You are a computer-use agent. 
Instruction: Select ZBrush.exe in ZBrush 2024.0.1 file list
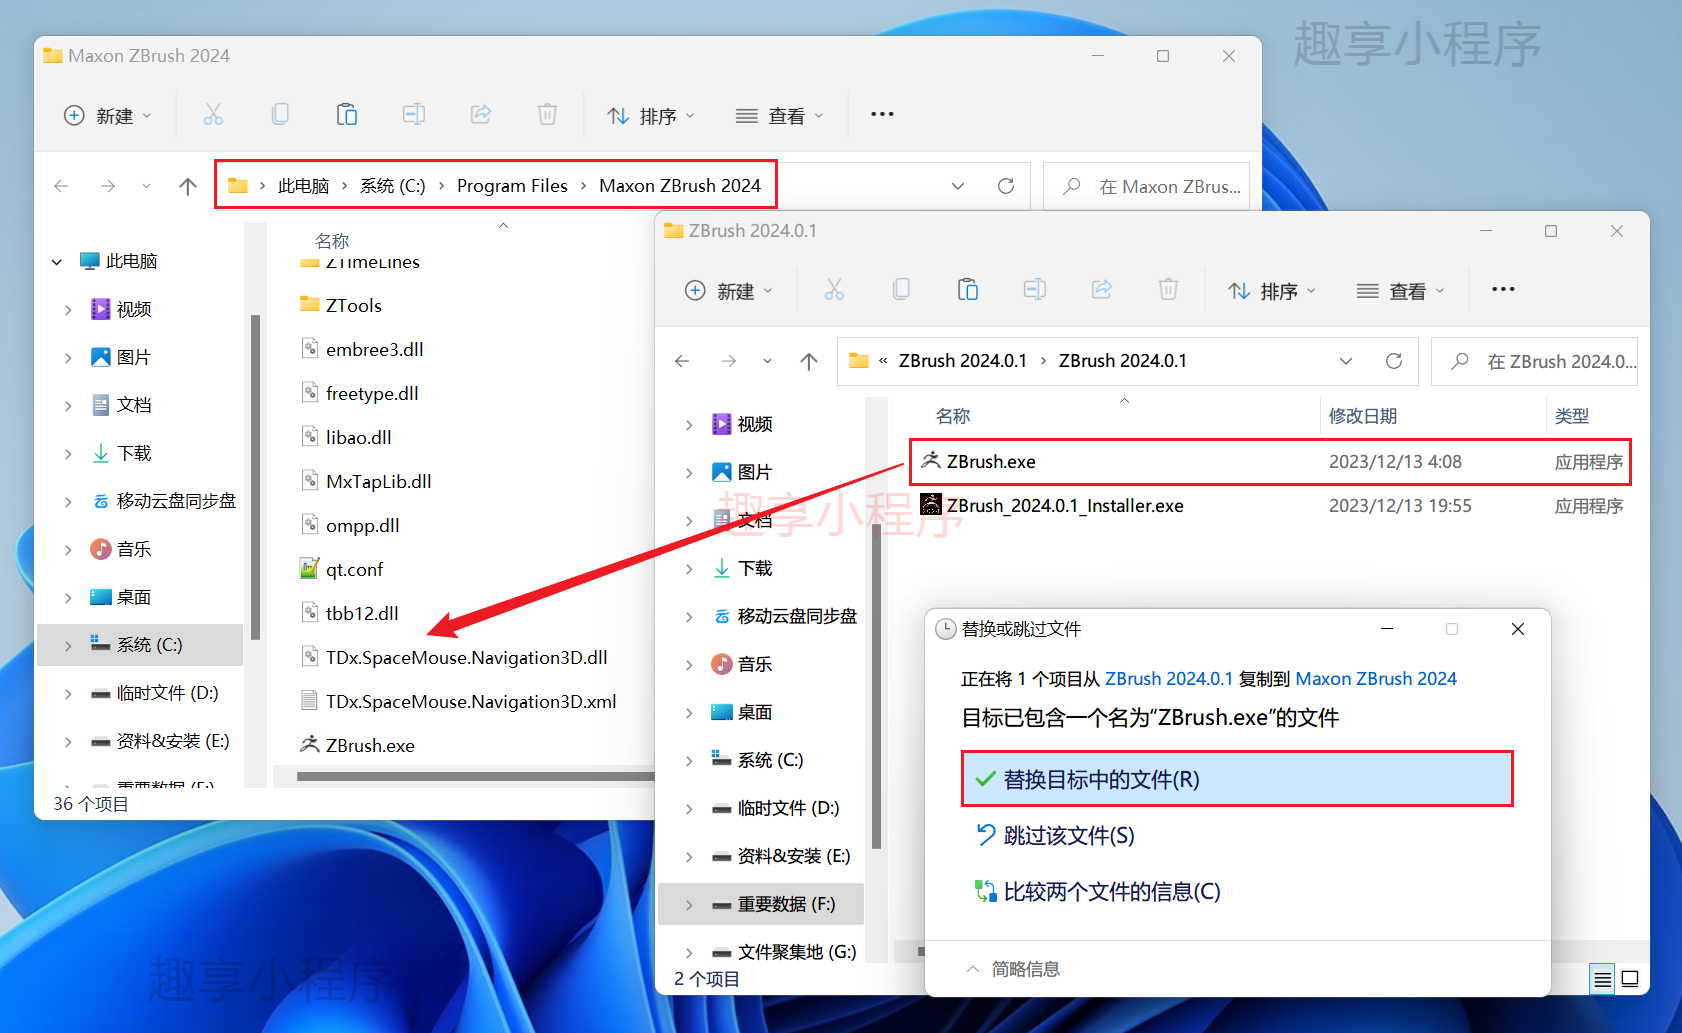(x=1270, y=462)
